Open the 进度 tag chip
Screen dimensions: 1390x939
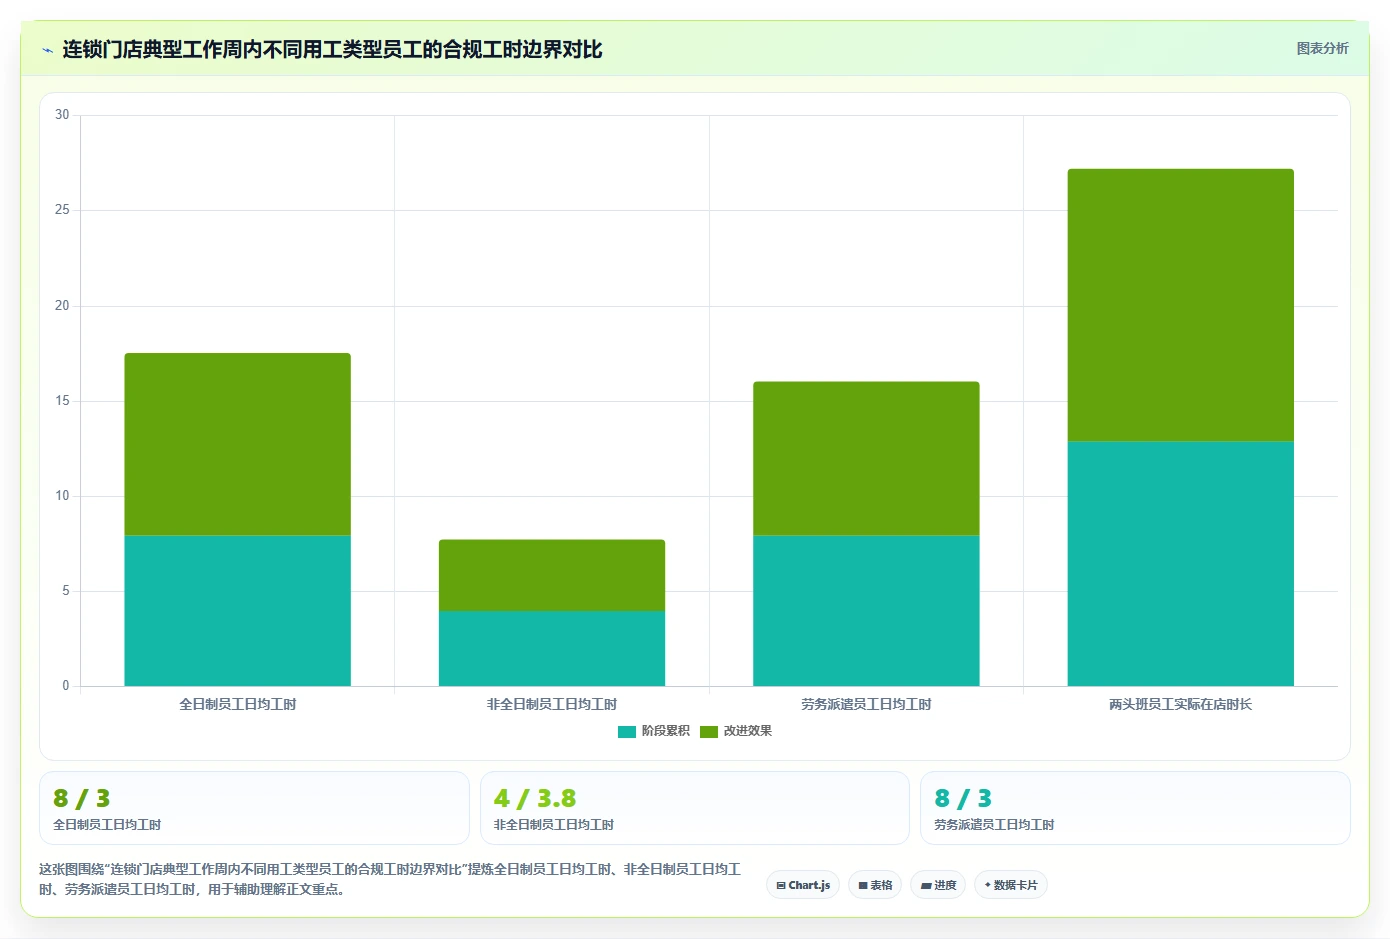click(x=938, y=885)
